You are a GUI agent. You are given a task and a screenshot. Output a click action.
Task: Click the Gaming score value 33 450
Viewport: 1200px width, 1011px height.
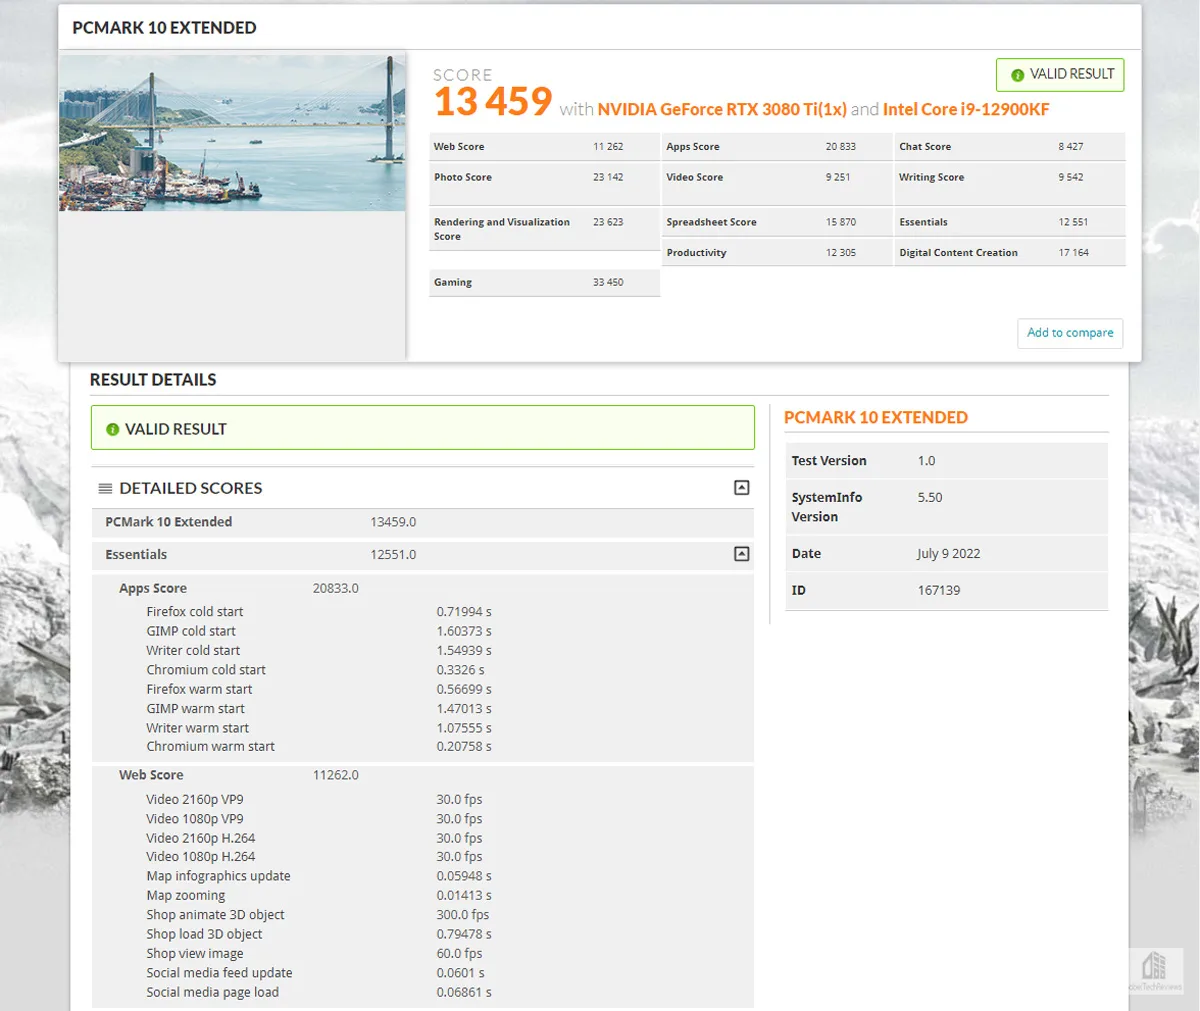tap(608, 283)
